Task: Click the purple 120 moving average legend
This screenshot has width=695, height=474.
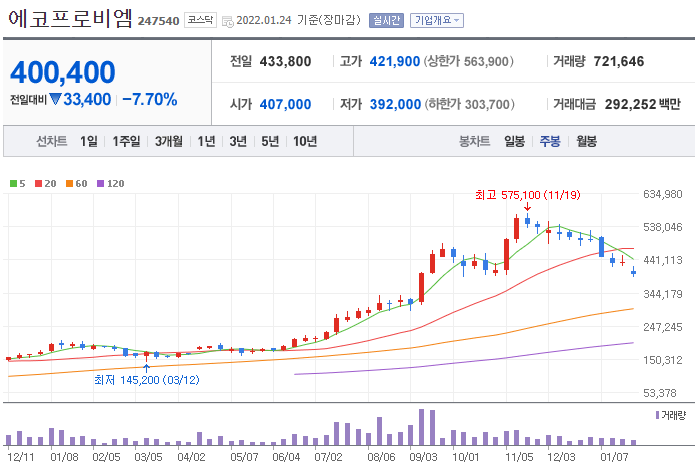Action: pos(111,184)
